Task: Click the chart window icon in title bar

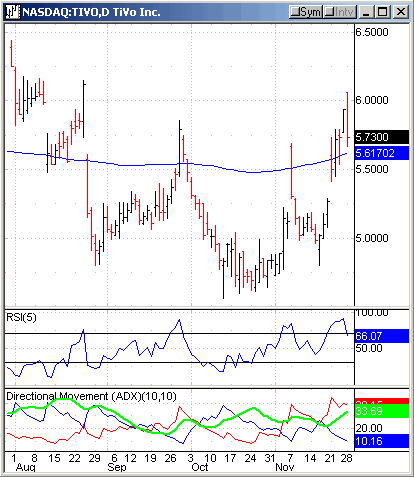Action: 13,12
